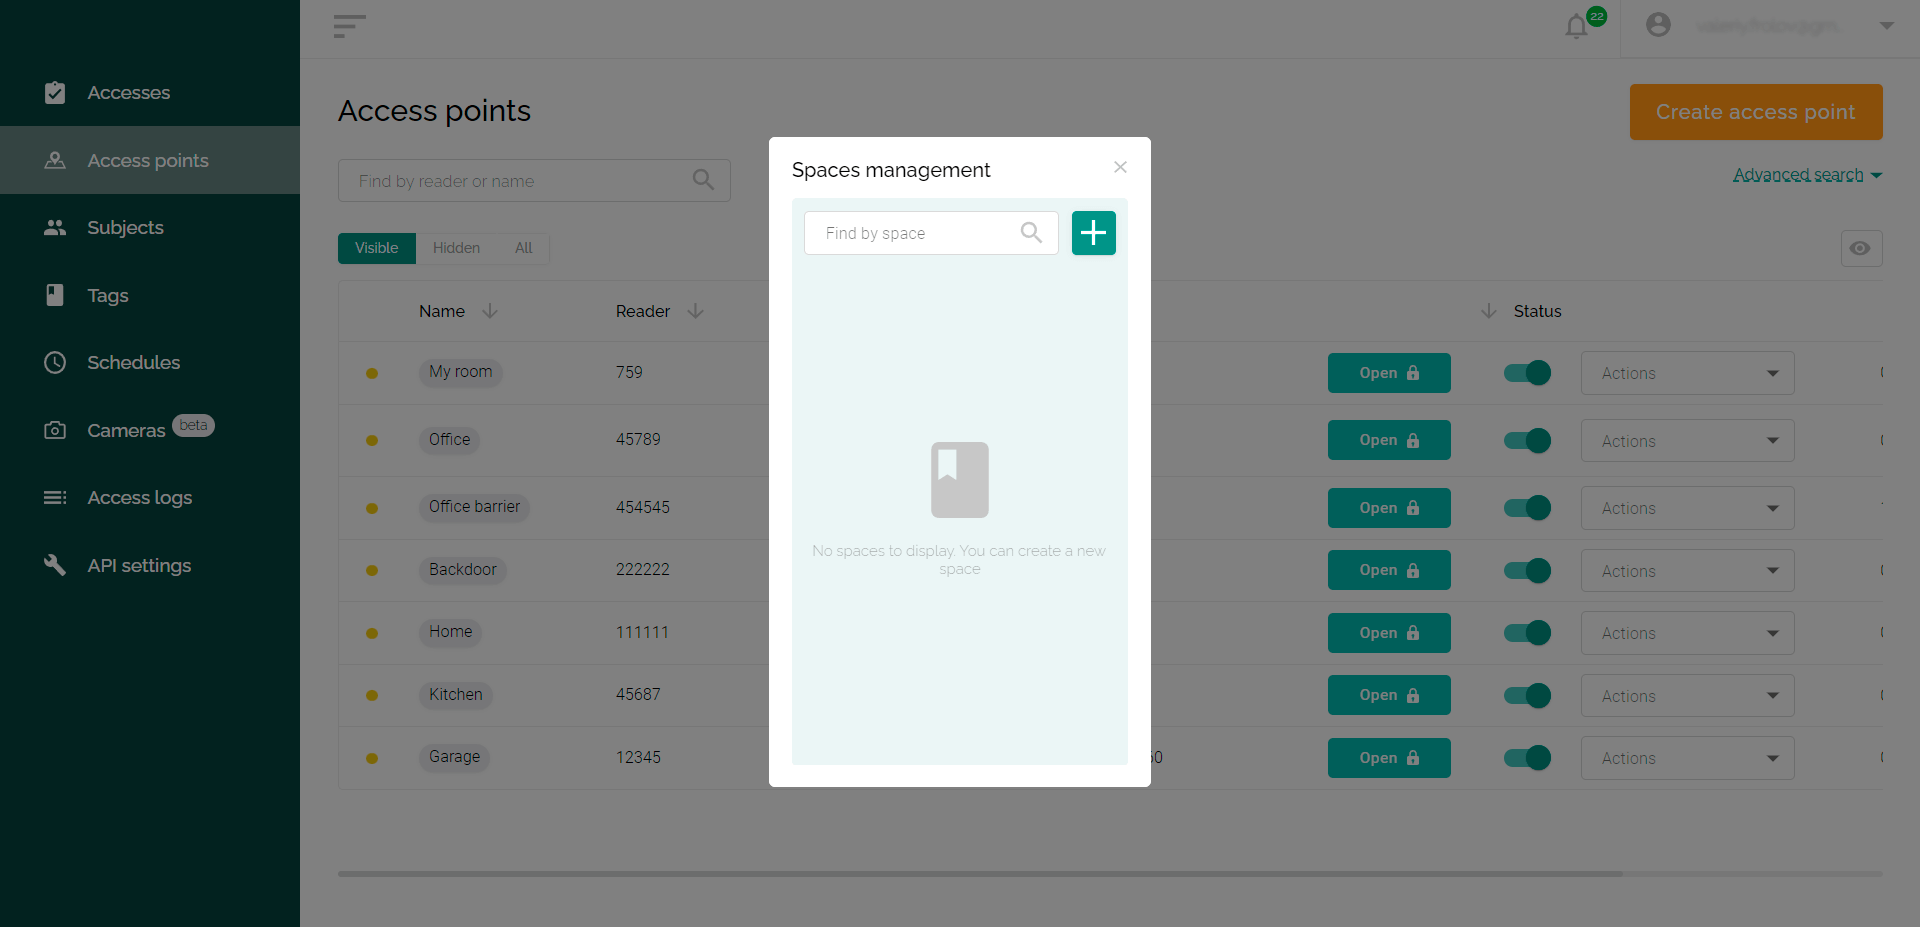The height and width of the screenshot is (927, 1920).
Task: Click the Access logs list icon
Action: 55,497
